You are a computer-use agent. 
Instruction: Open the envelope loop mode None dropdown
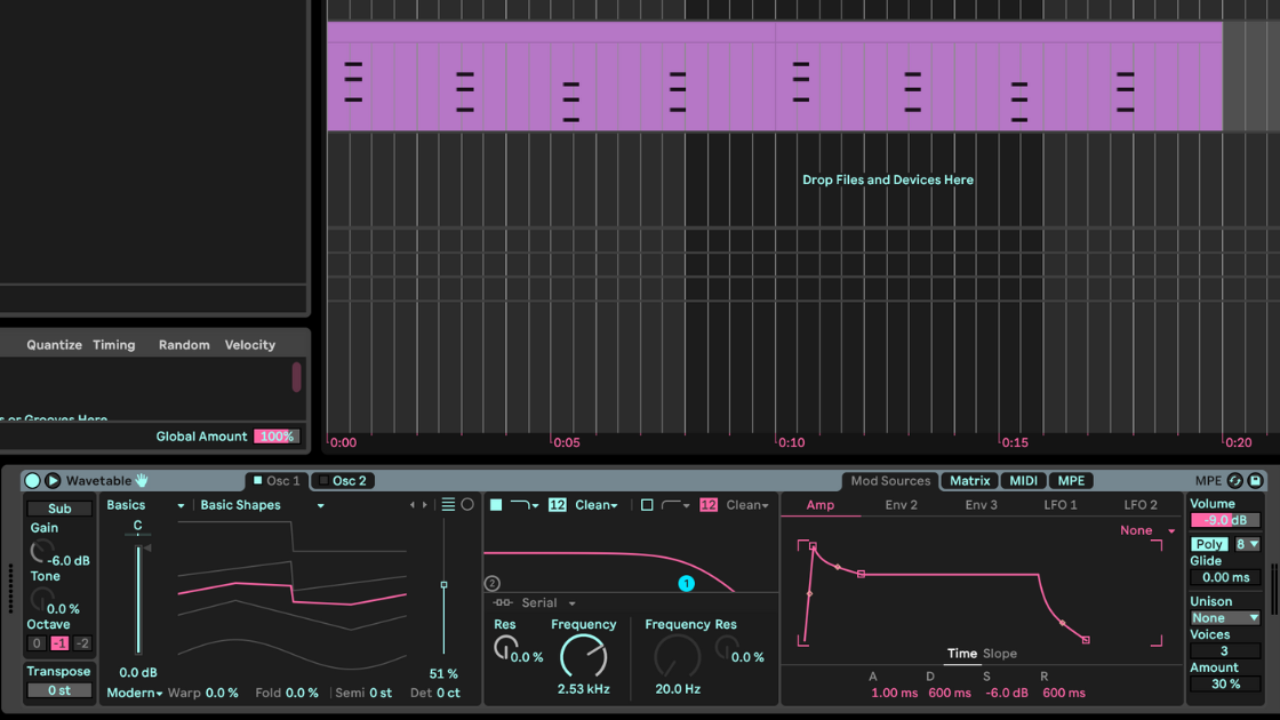(x=1147, y=530)
